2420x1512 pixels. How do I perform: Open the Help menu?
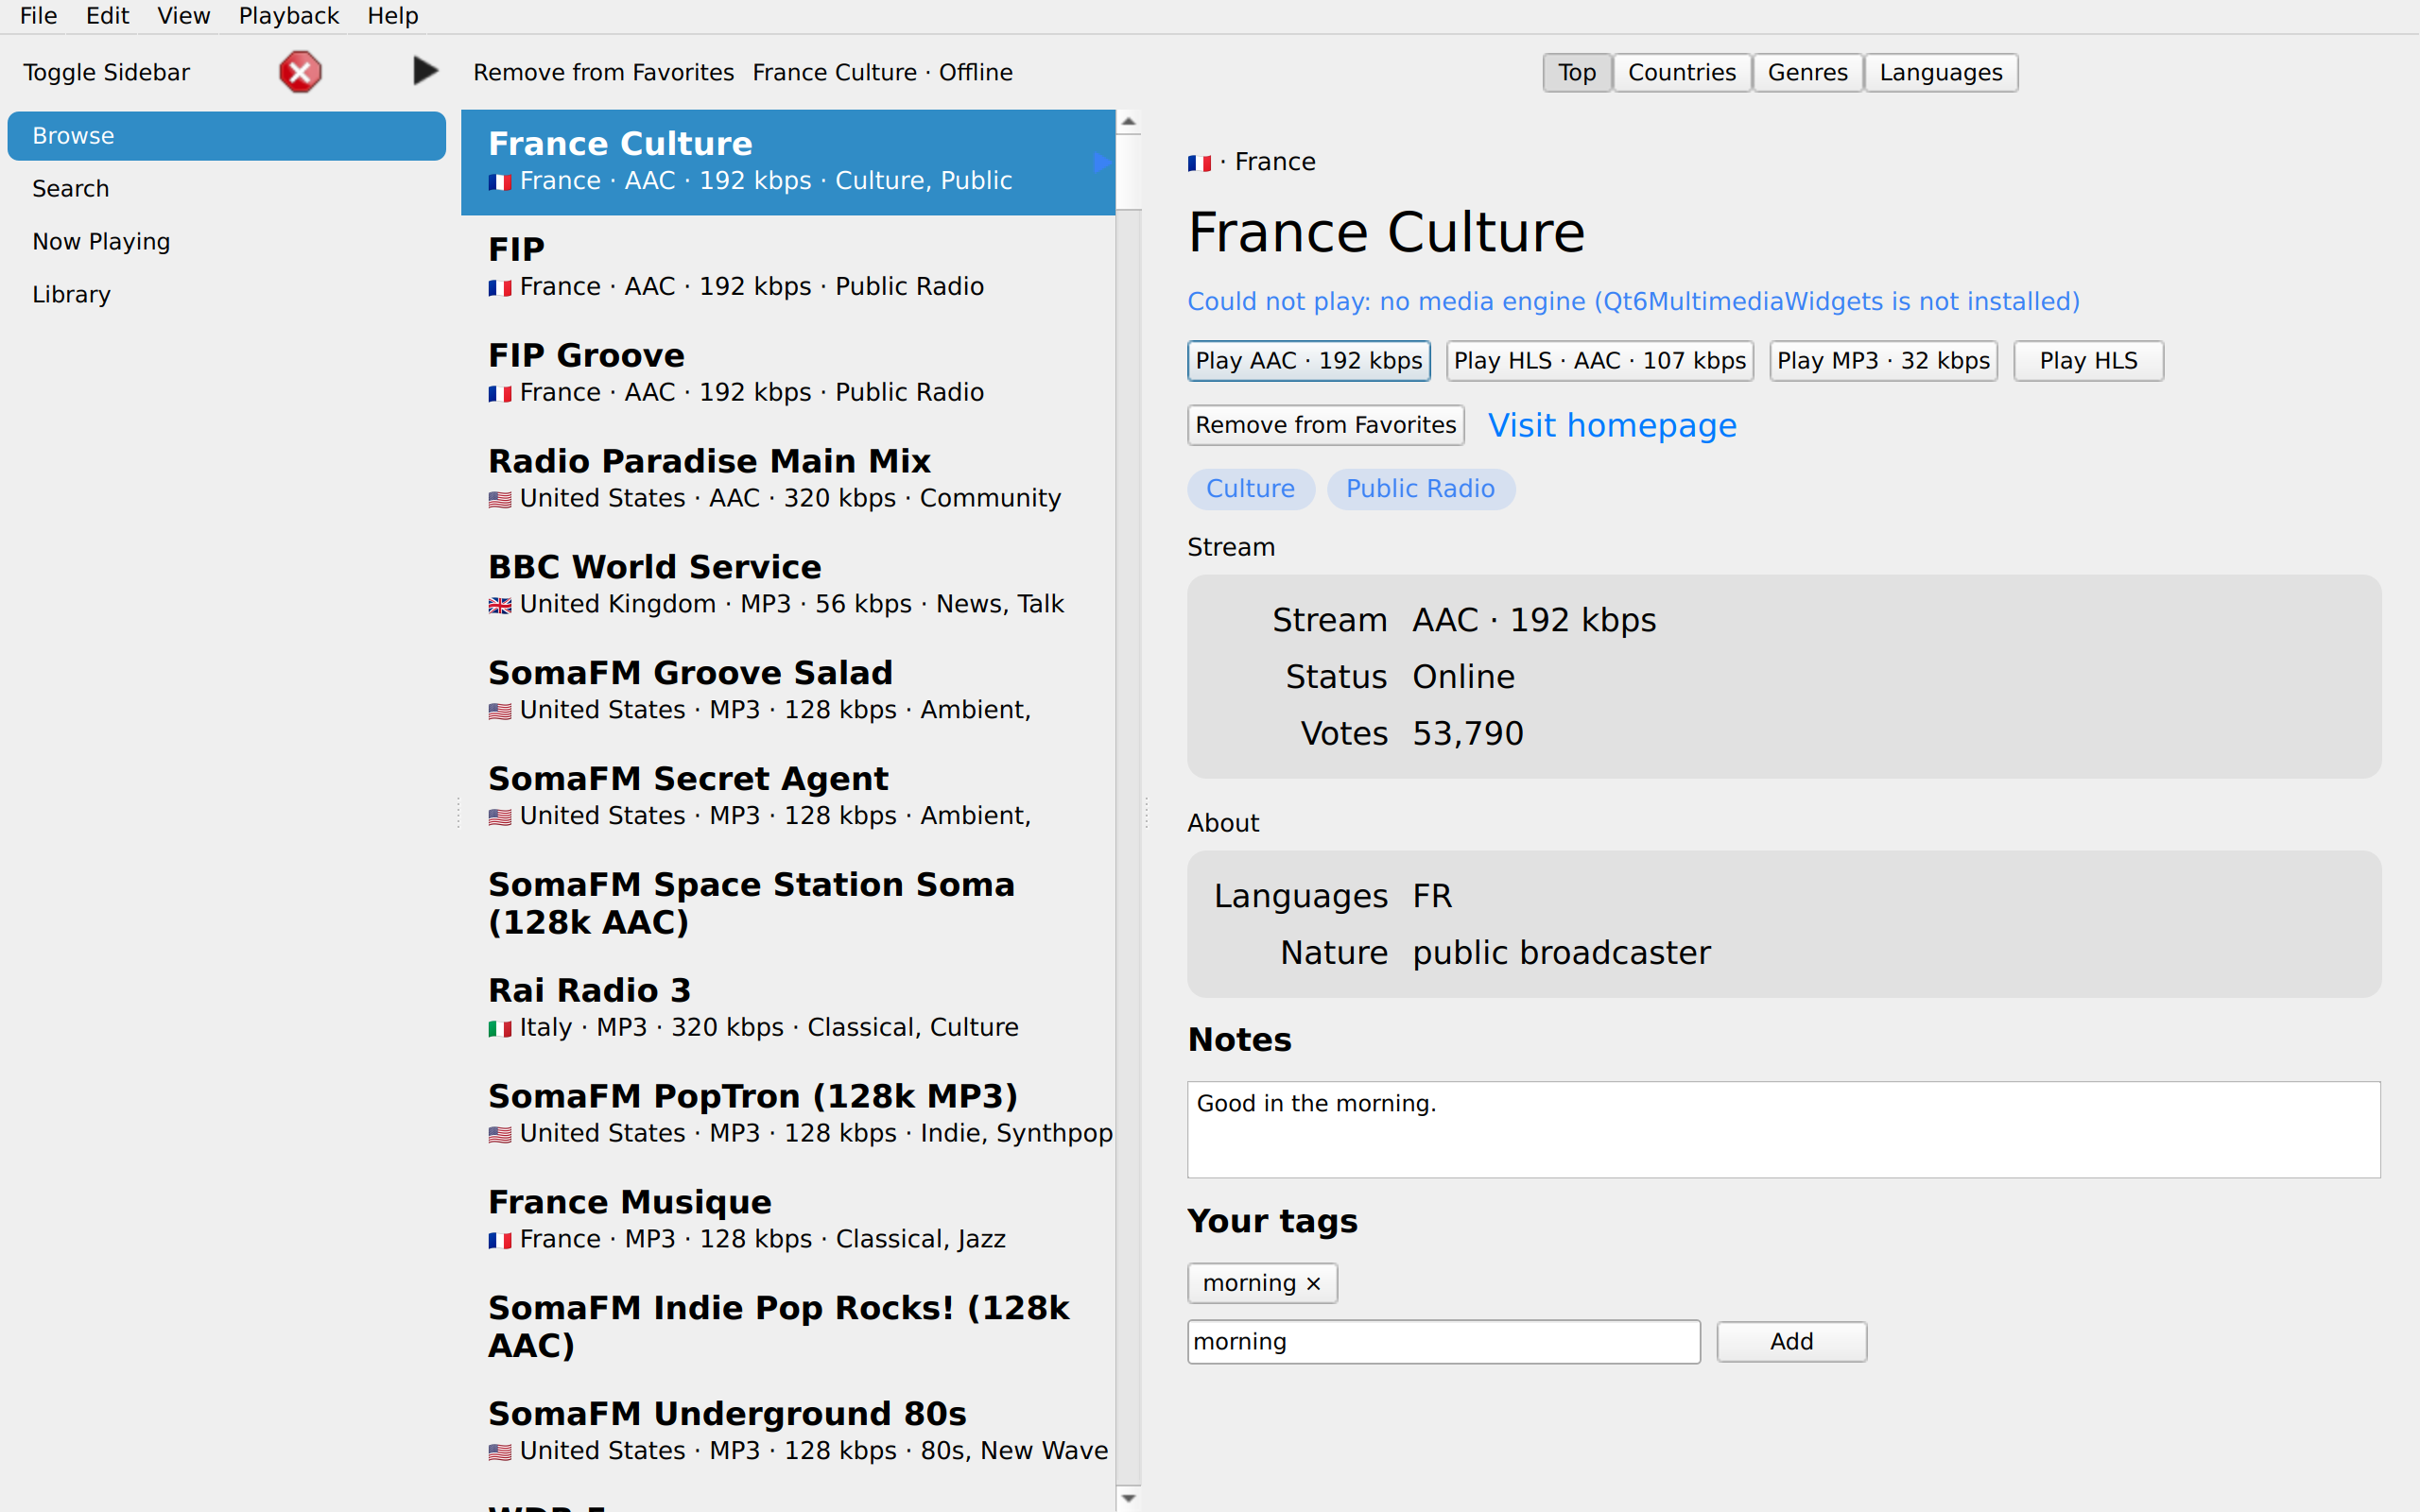[392, 16]
